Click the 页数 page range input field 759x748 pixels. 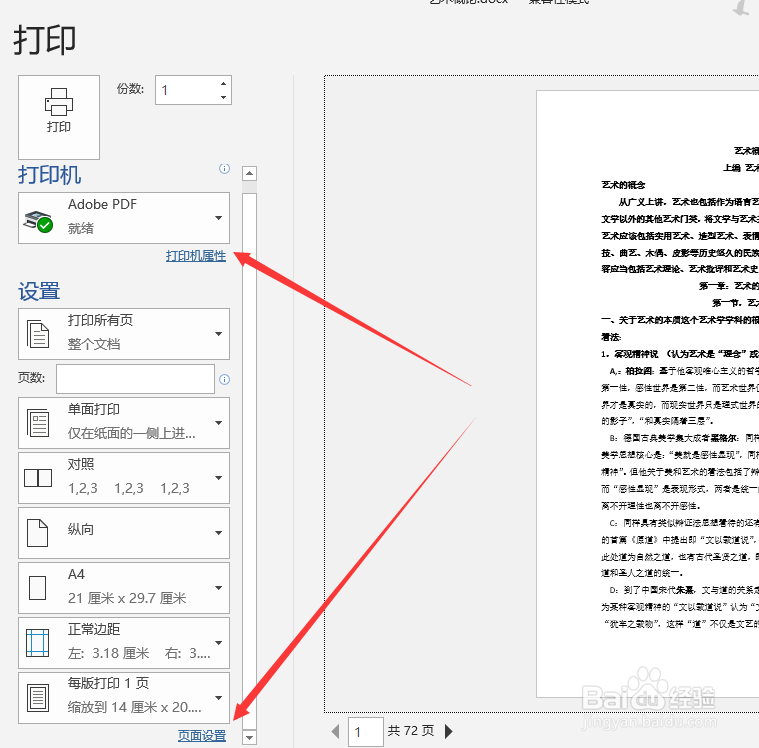click(x=135, y=379)
